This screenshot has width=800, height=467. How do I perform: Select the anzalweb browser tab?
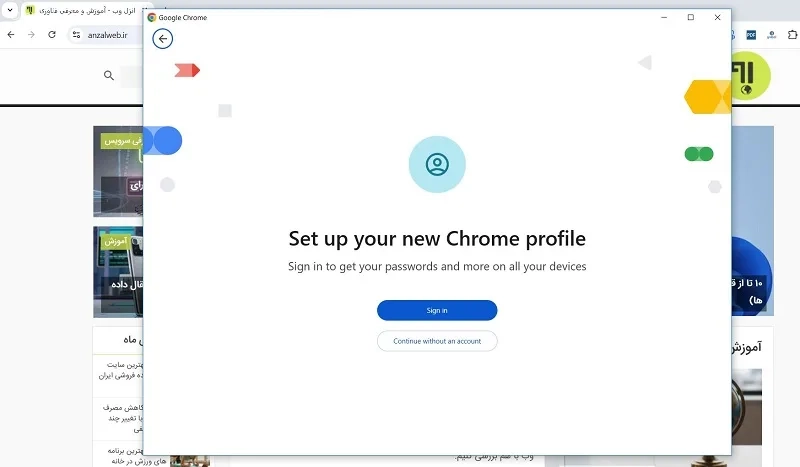click(82, 10)
